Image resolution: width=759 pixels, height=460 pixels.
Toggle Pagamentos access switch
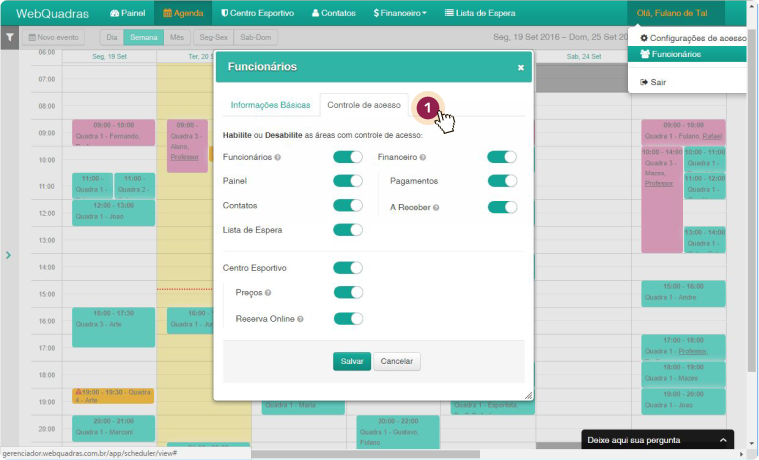(x=501, y=181)
